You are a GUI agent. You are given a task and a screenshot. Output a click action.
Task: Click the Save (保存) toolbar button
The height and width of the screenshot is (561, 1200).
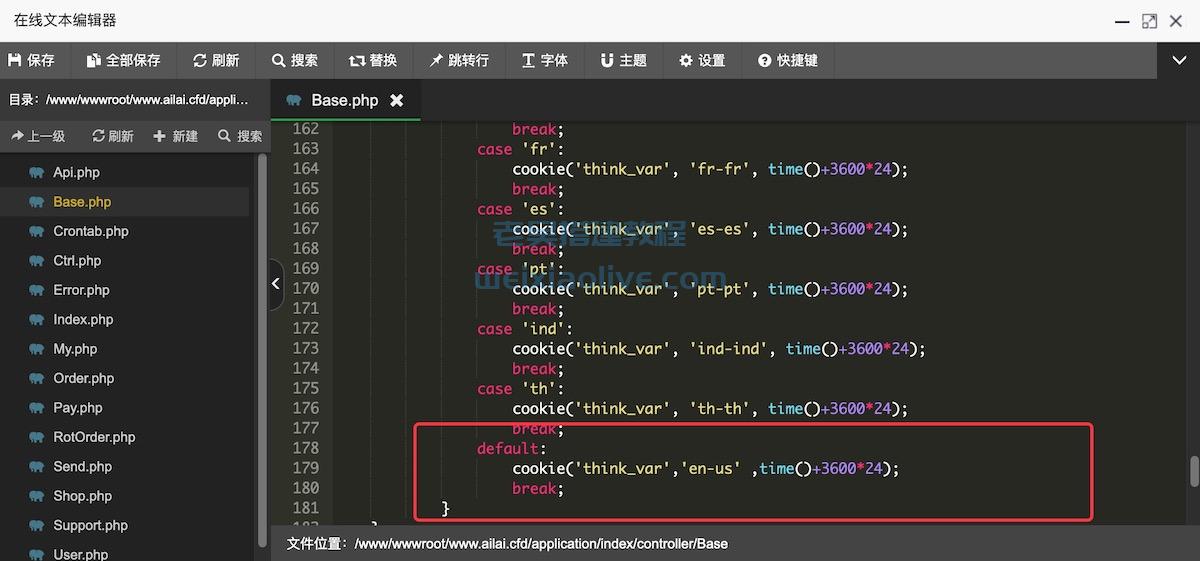click(x=31, y=60)
